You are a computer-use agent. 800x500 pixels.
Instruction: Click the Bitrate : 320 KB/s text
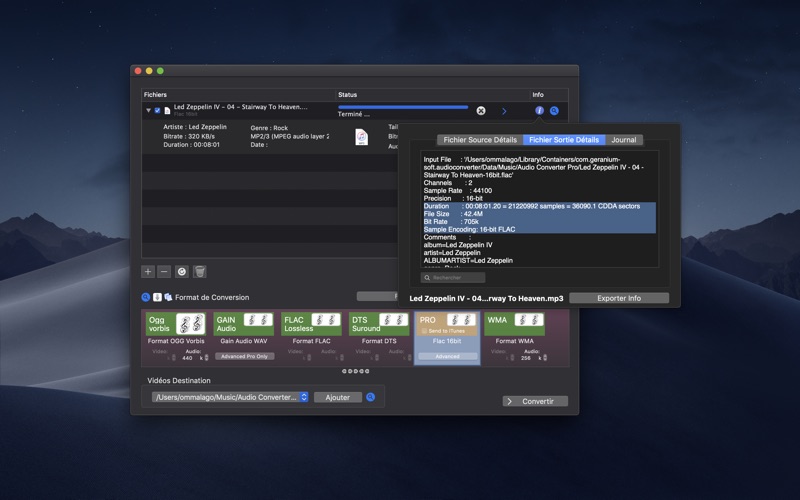189,136
